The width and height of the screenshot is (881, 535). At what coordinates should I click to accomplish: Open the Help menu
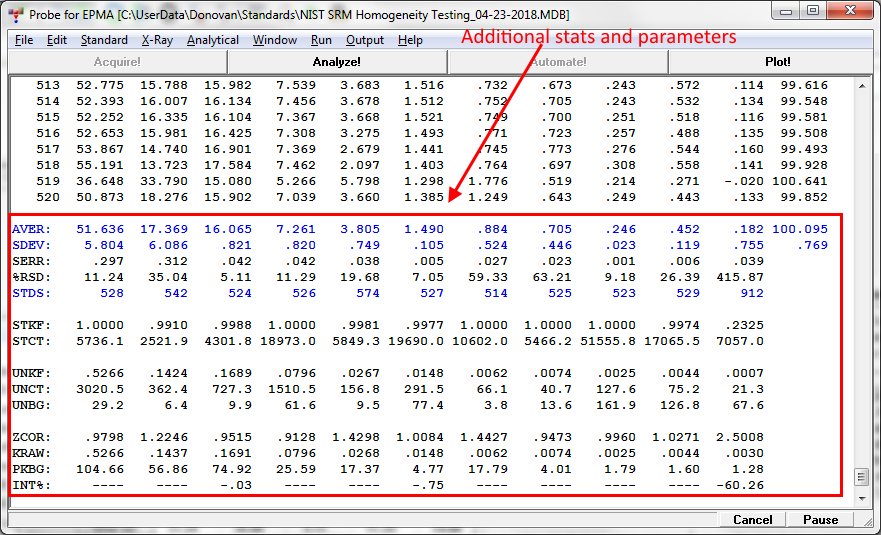point(410,40)
